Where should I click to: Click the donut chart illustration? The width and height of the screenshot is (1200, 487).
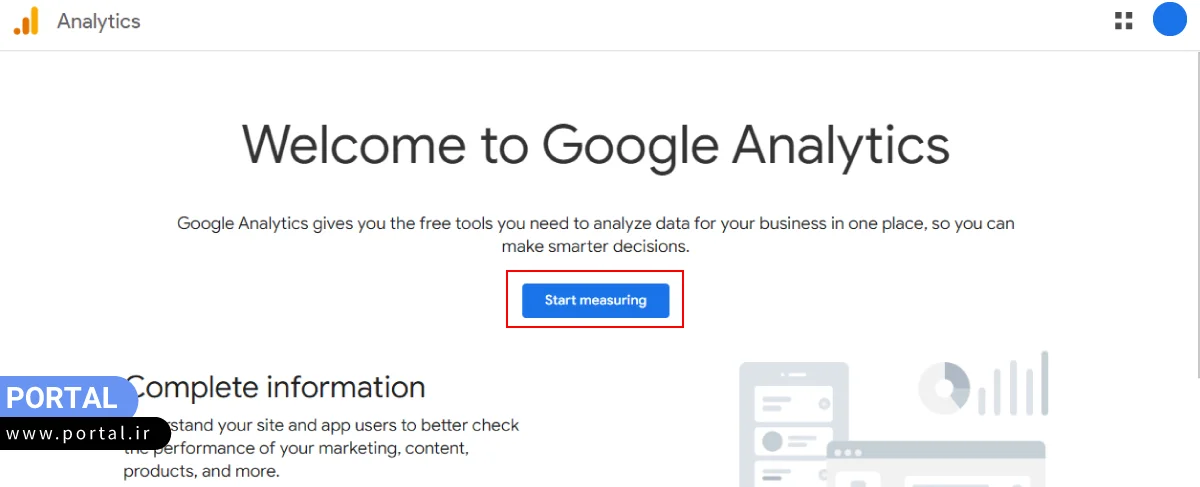point(945,387)
